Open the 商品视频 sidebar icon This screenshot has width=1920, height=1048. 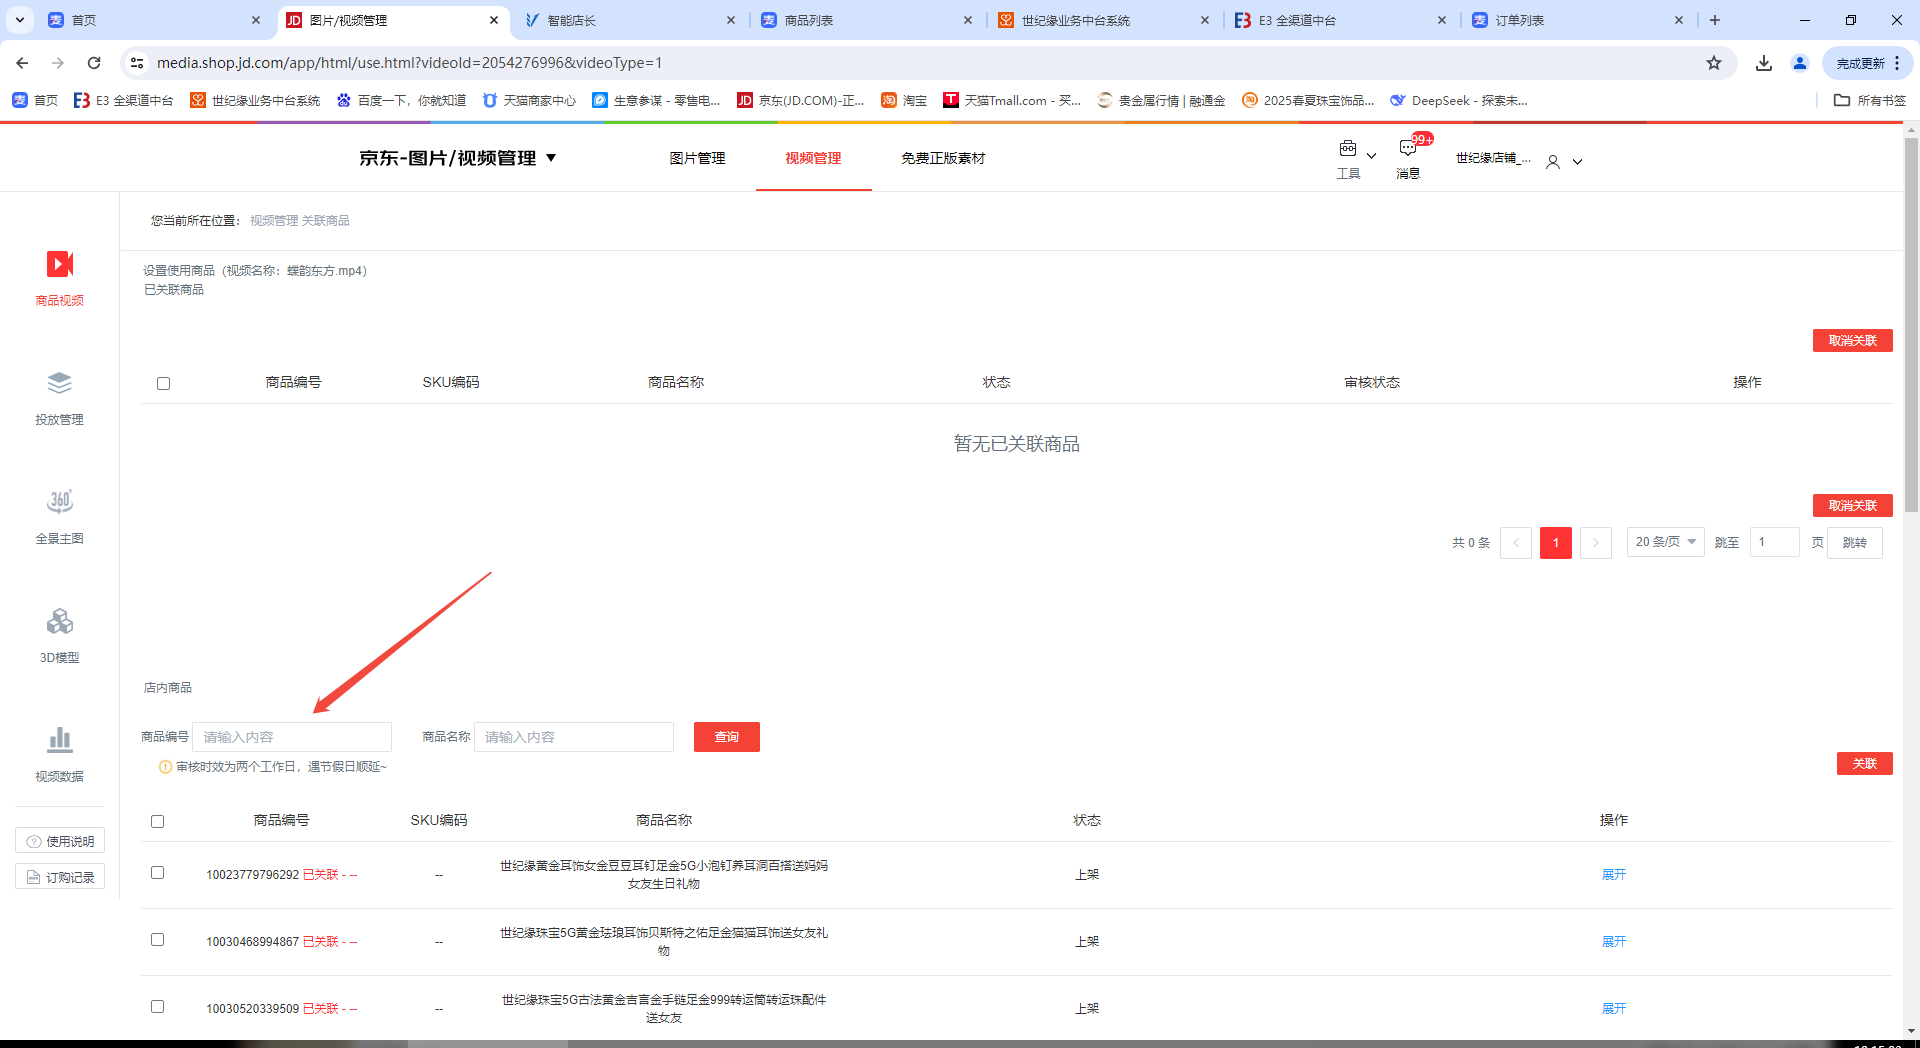click(60, 265)
